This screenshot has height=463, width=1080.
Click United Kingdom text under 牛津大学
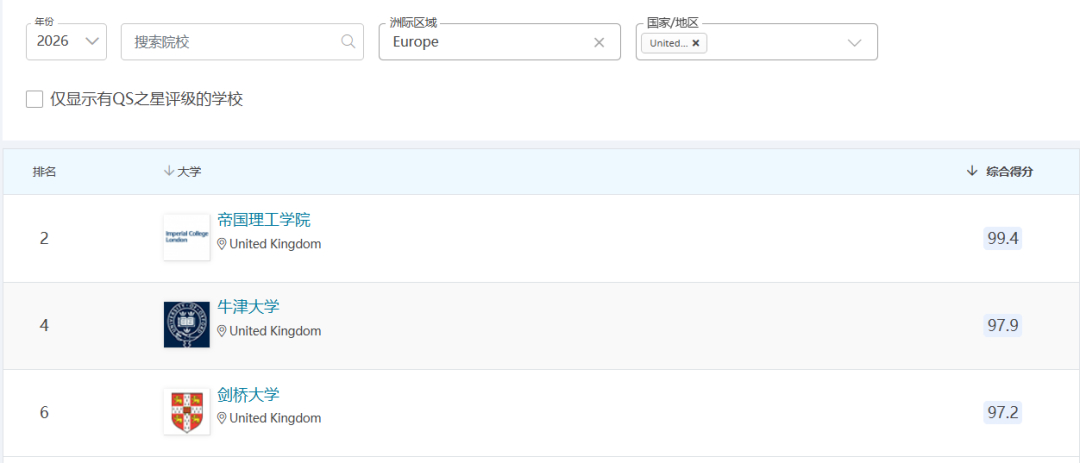point(275,331)
